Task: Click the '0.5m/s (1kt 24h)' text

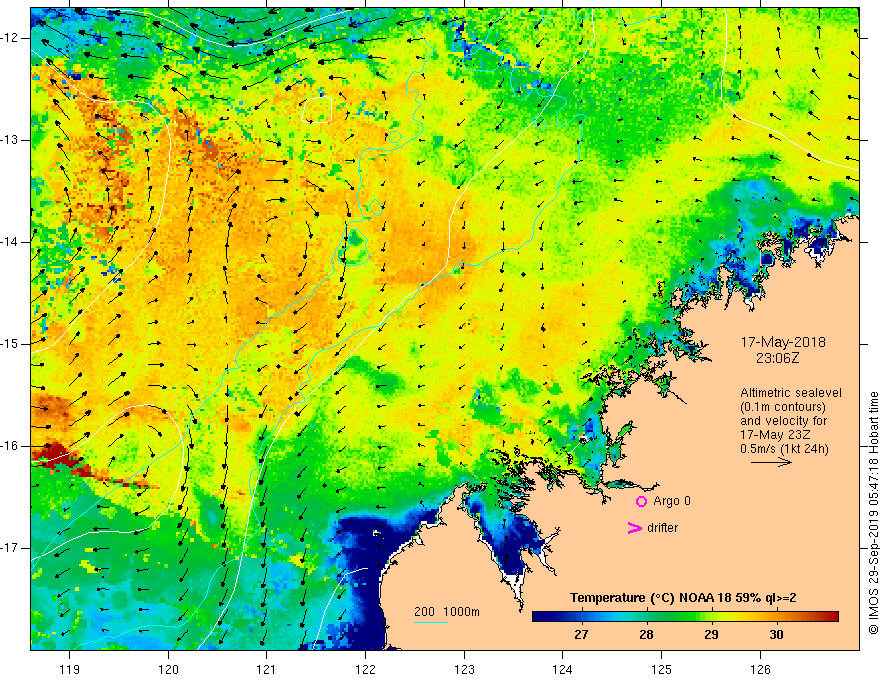Action: coord(784,449)
